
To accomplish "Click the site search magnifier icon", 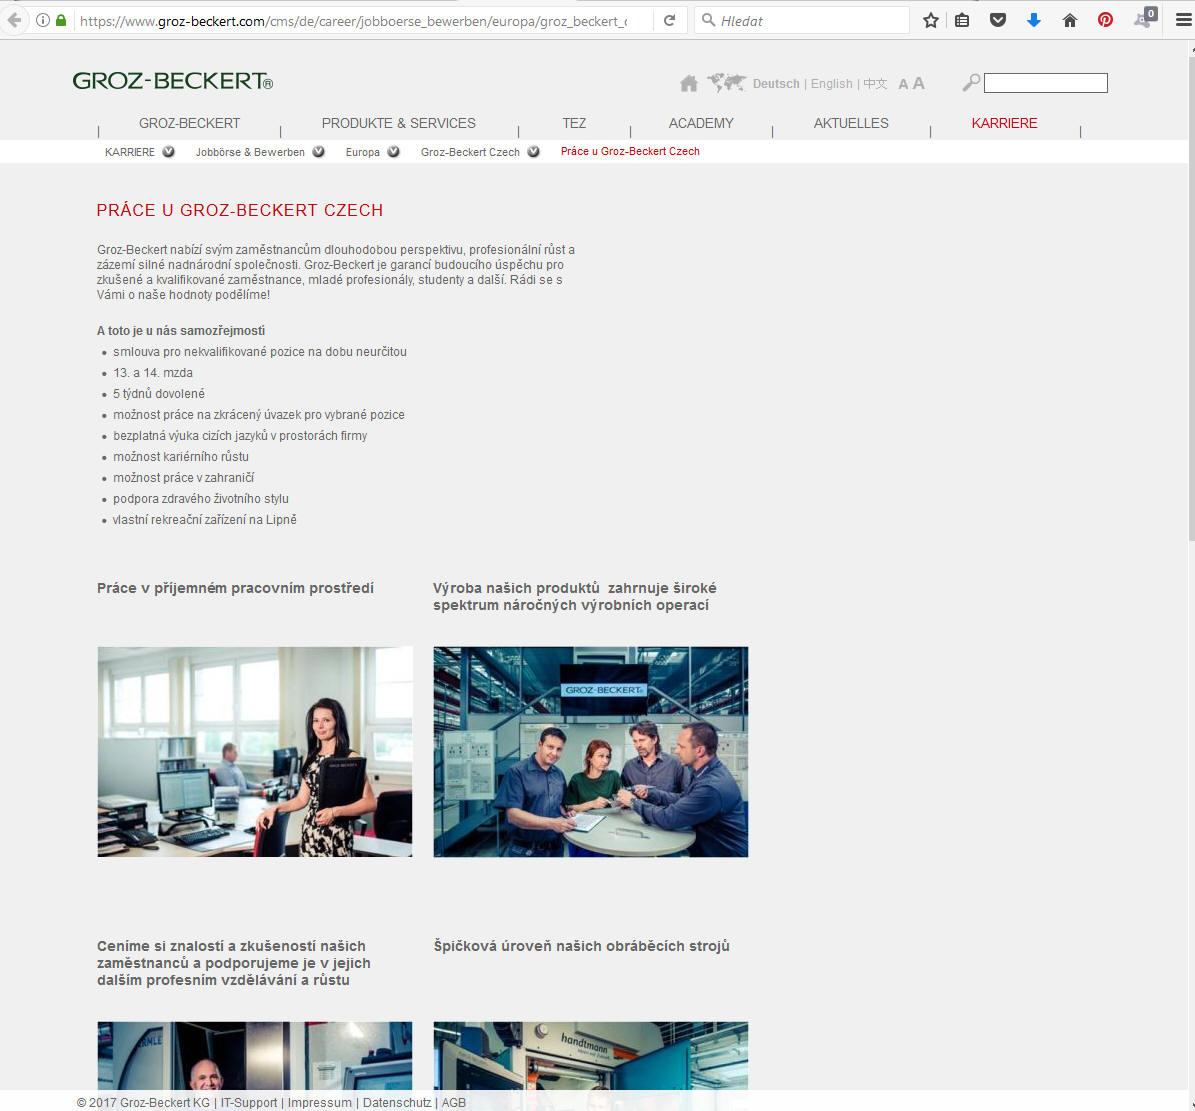I will 971,82.
